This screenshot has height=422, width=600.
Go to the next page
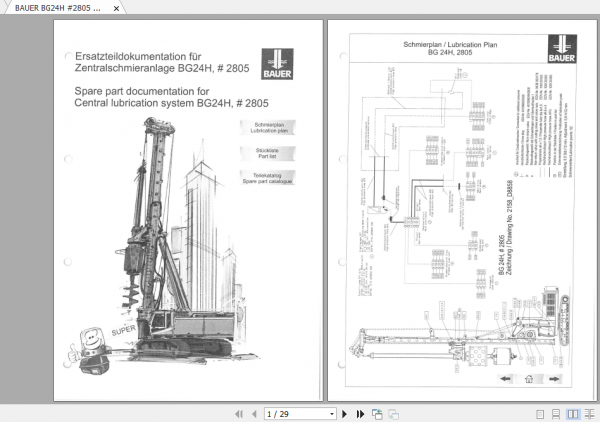point(344,414)
